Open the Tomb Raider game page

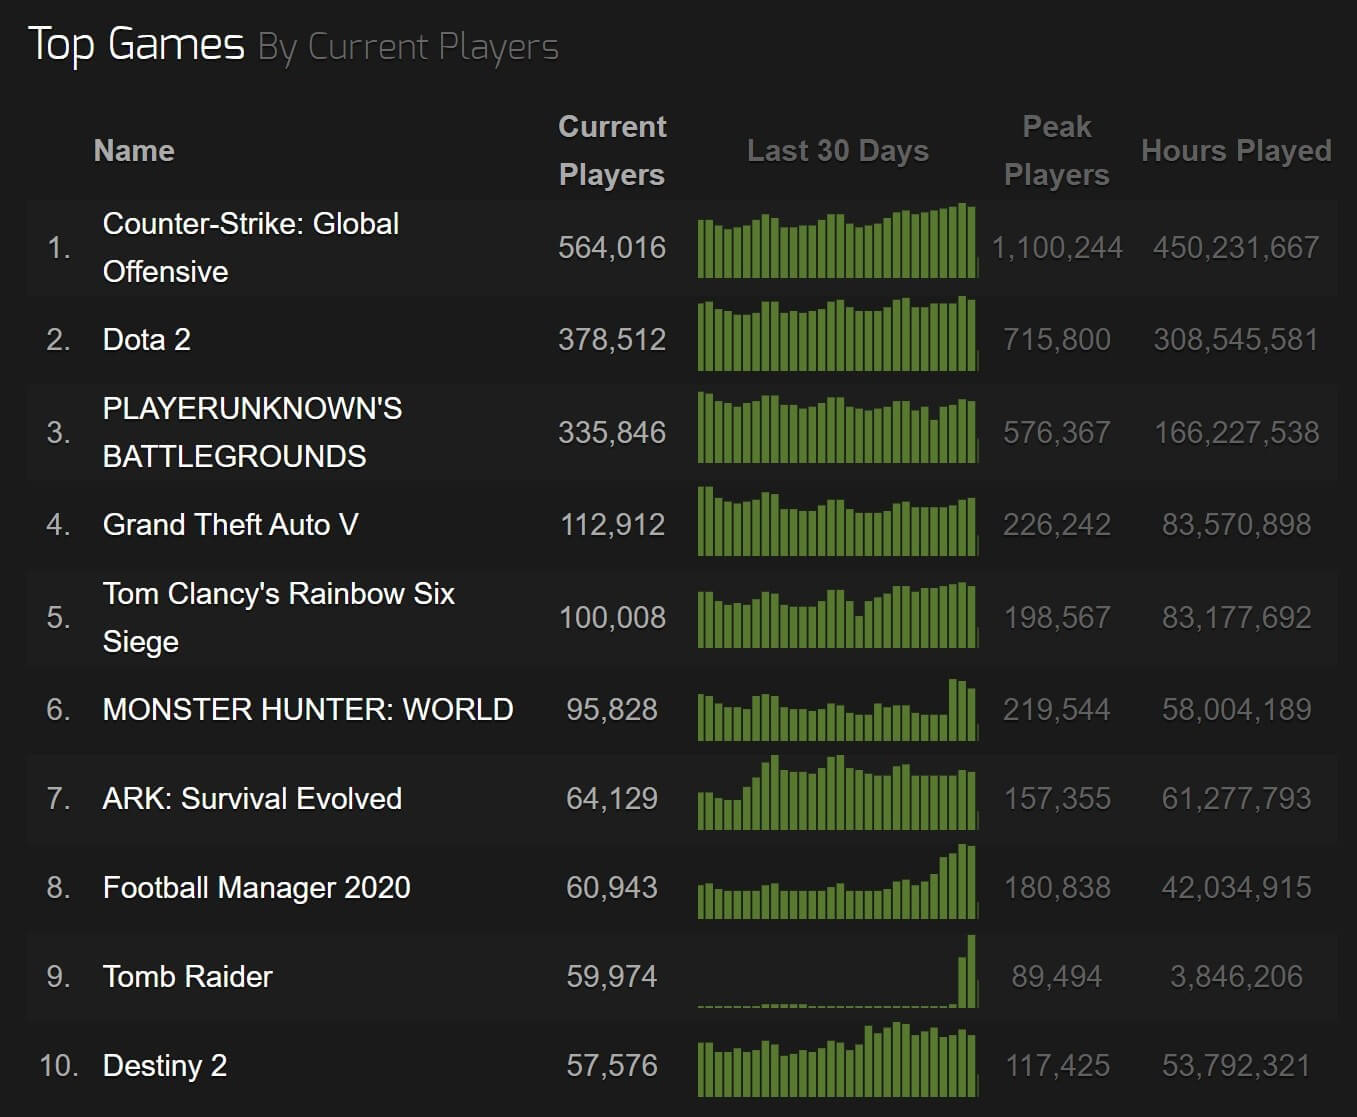tap(188, 977)
